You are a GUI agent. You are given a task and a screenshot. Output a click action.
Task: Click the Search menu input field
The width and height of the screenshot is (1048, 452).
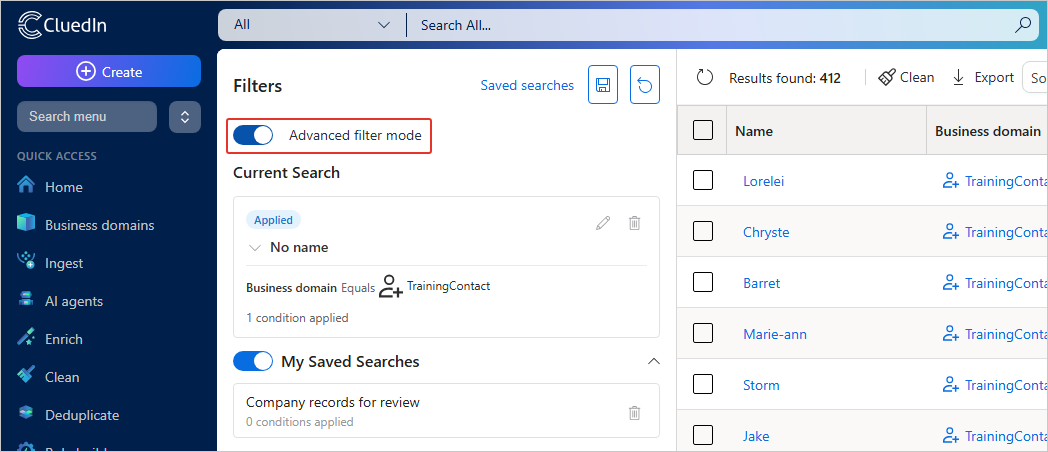point(87,117)
